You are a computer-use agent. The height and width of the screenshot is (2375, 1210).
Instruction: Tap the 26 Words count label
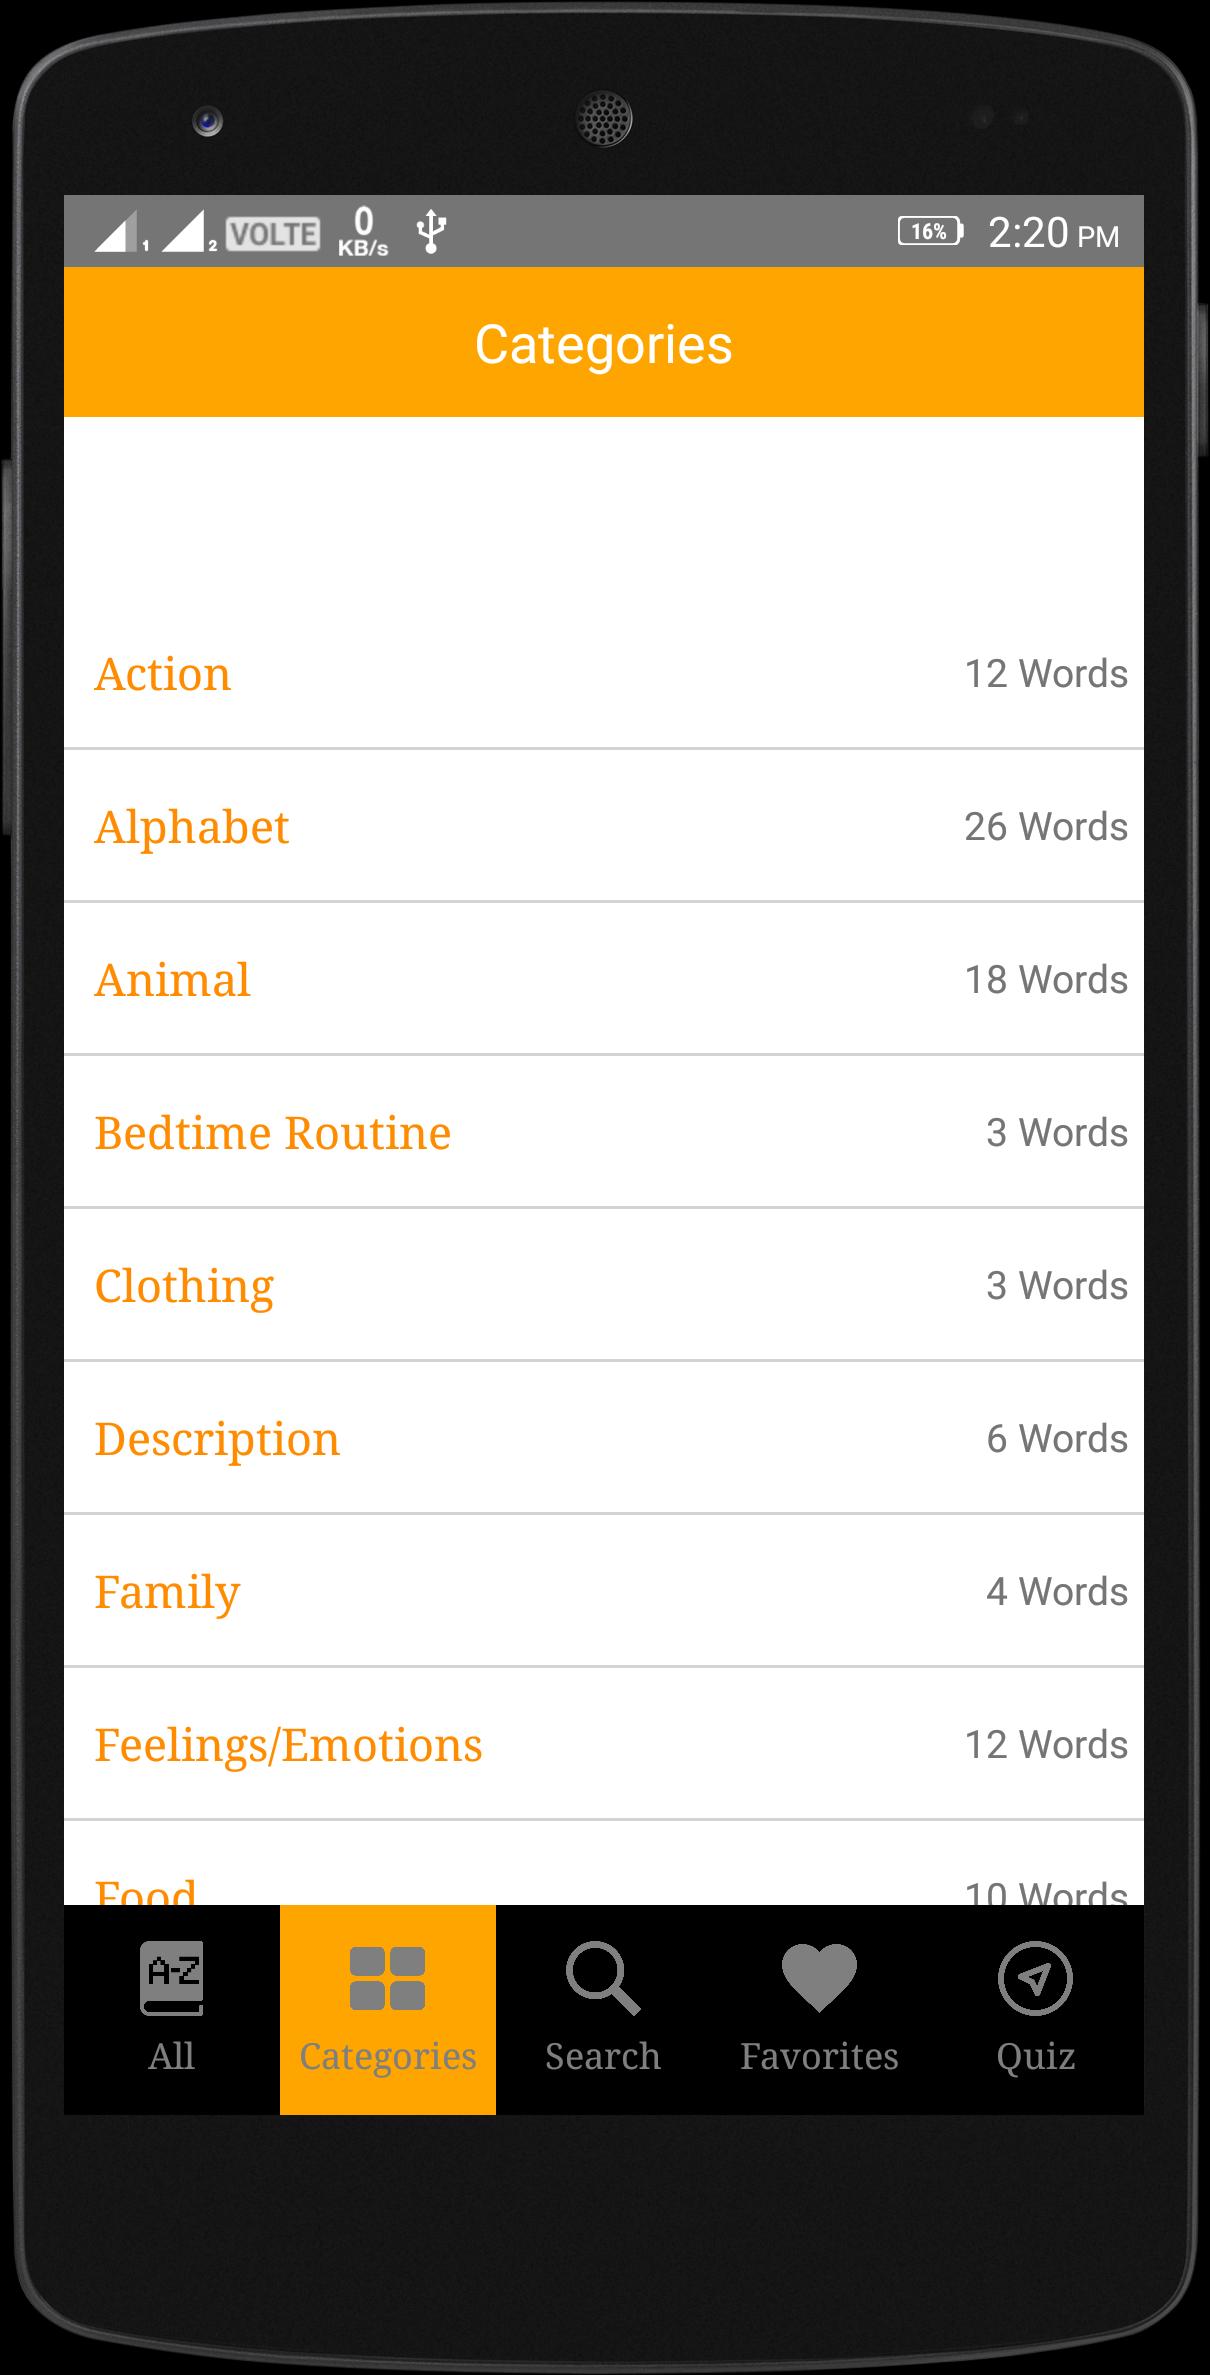(x=1045, y=827)
